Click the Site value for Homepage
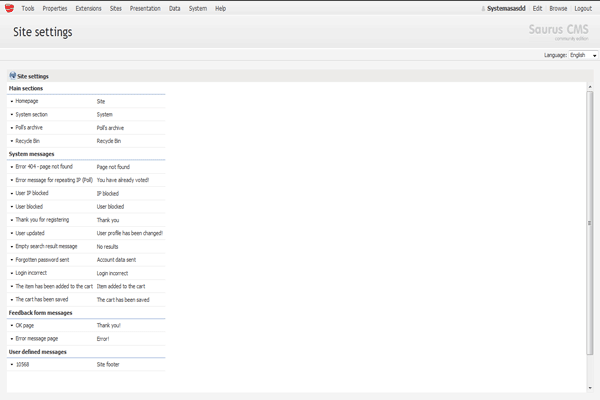Image resolution: width=600 pixels, height=400 pixels. (x=101, y=101)
